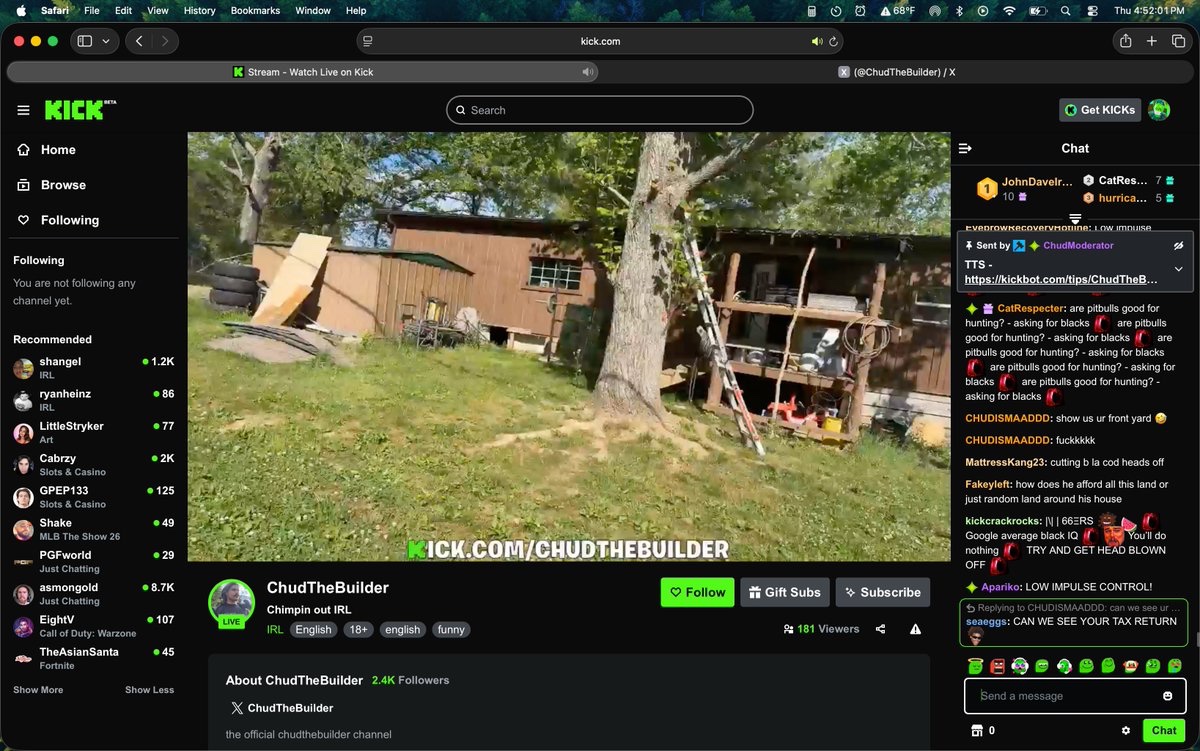Open Spotlight search in menu bar

[x=1065, y=10]
